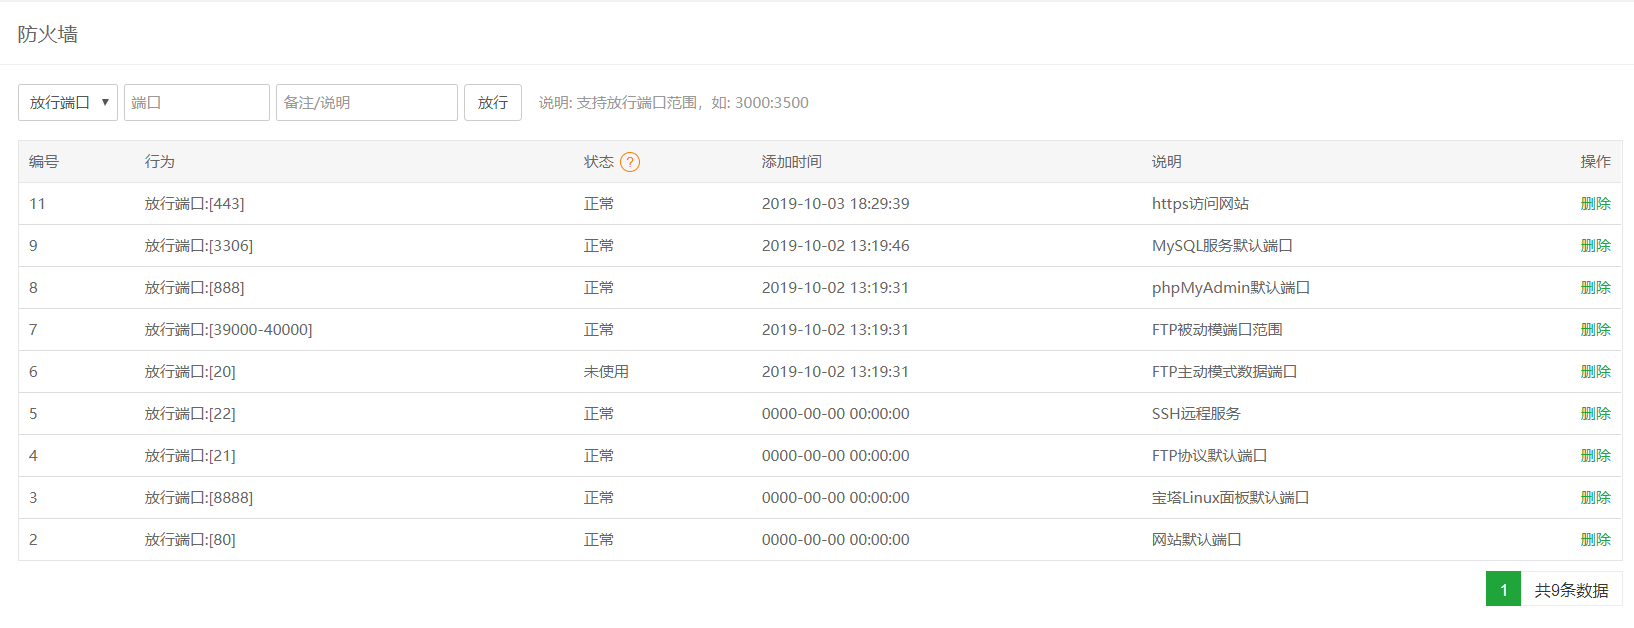Viewport: 1634px width, 628px height.
Task: Open the 放行端口 rule type dropdown
Action: 68,102
